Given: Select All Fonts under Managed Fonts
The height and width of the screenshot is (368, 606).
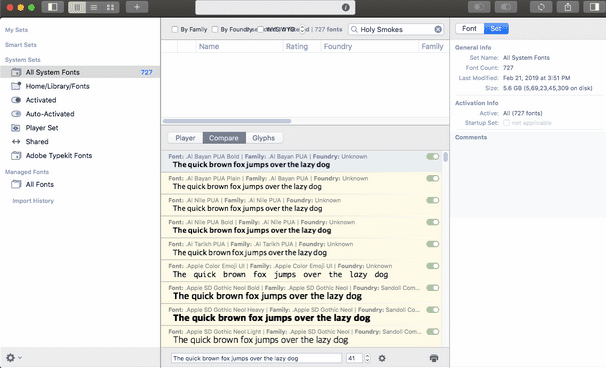Looking at the screenshot, I should 80,184.
